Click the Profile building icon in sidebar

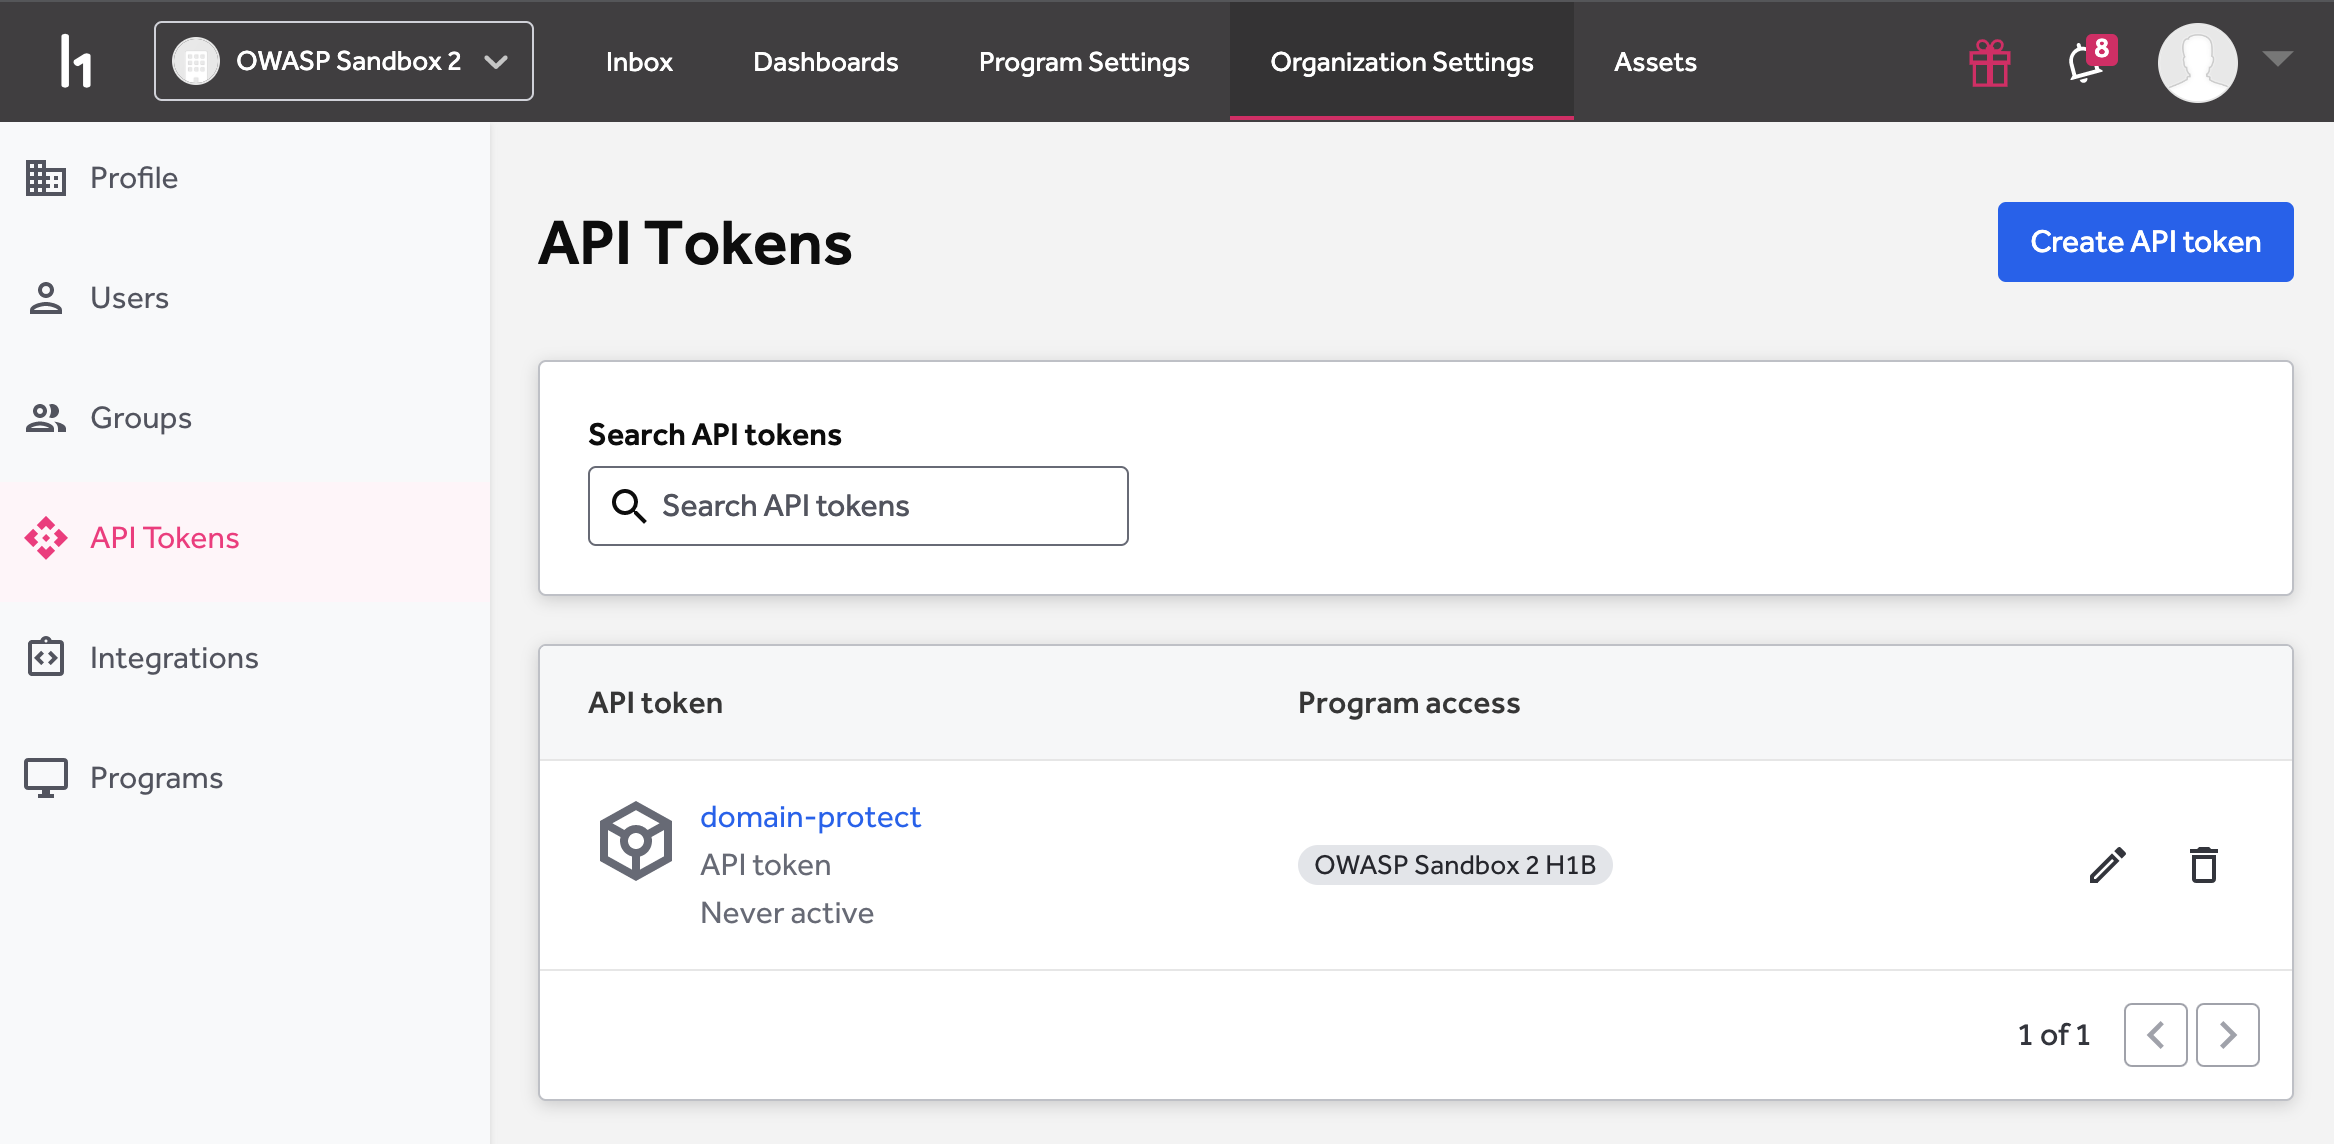(45, 178)
